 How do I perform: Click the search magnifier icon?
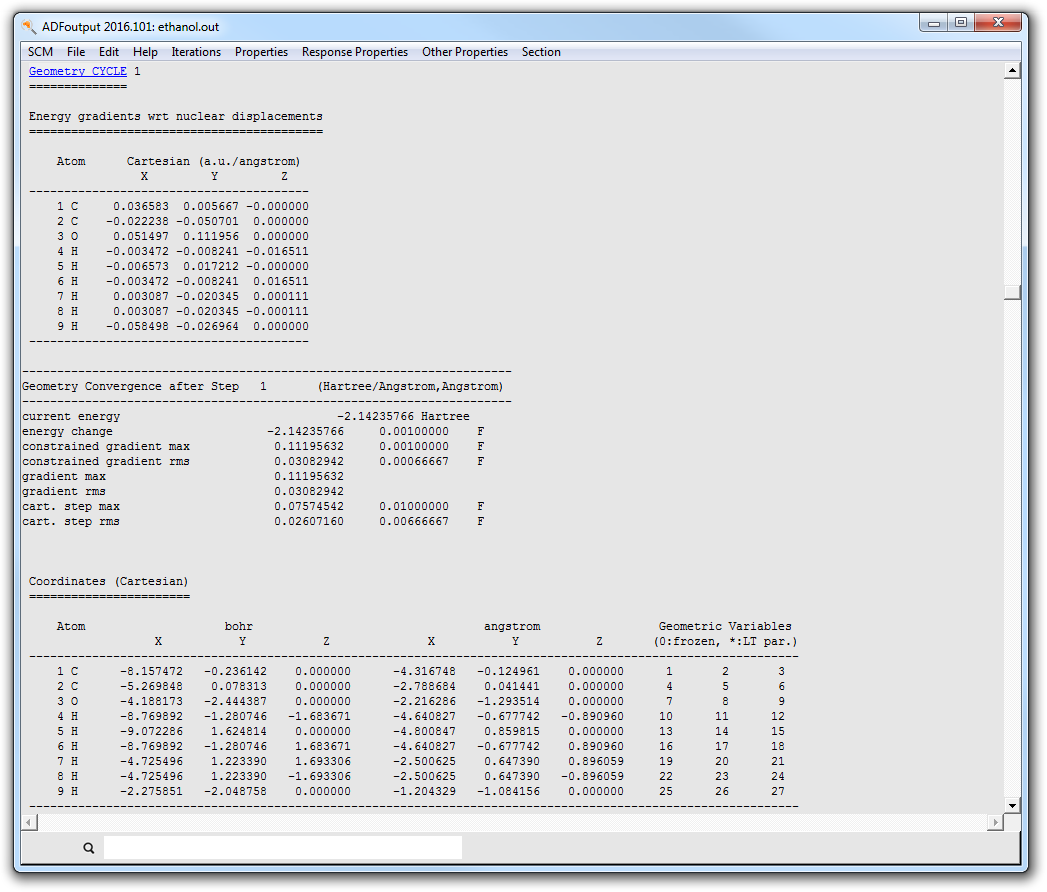click(89, 848)
